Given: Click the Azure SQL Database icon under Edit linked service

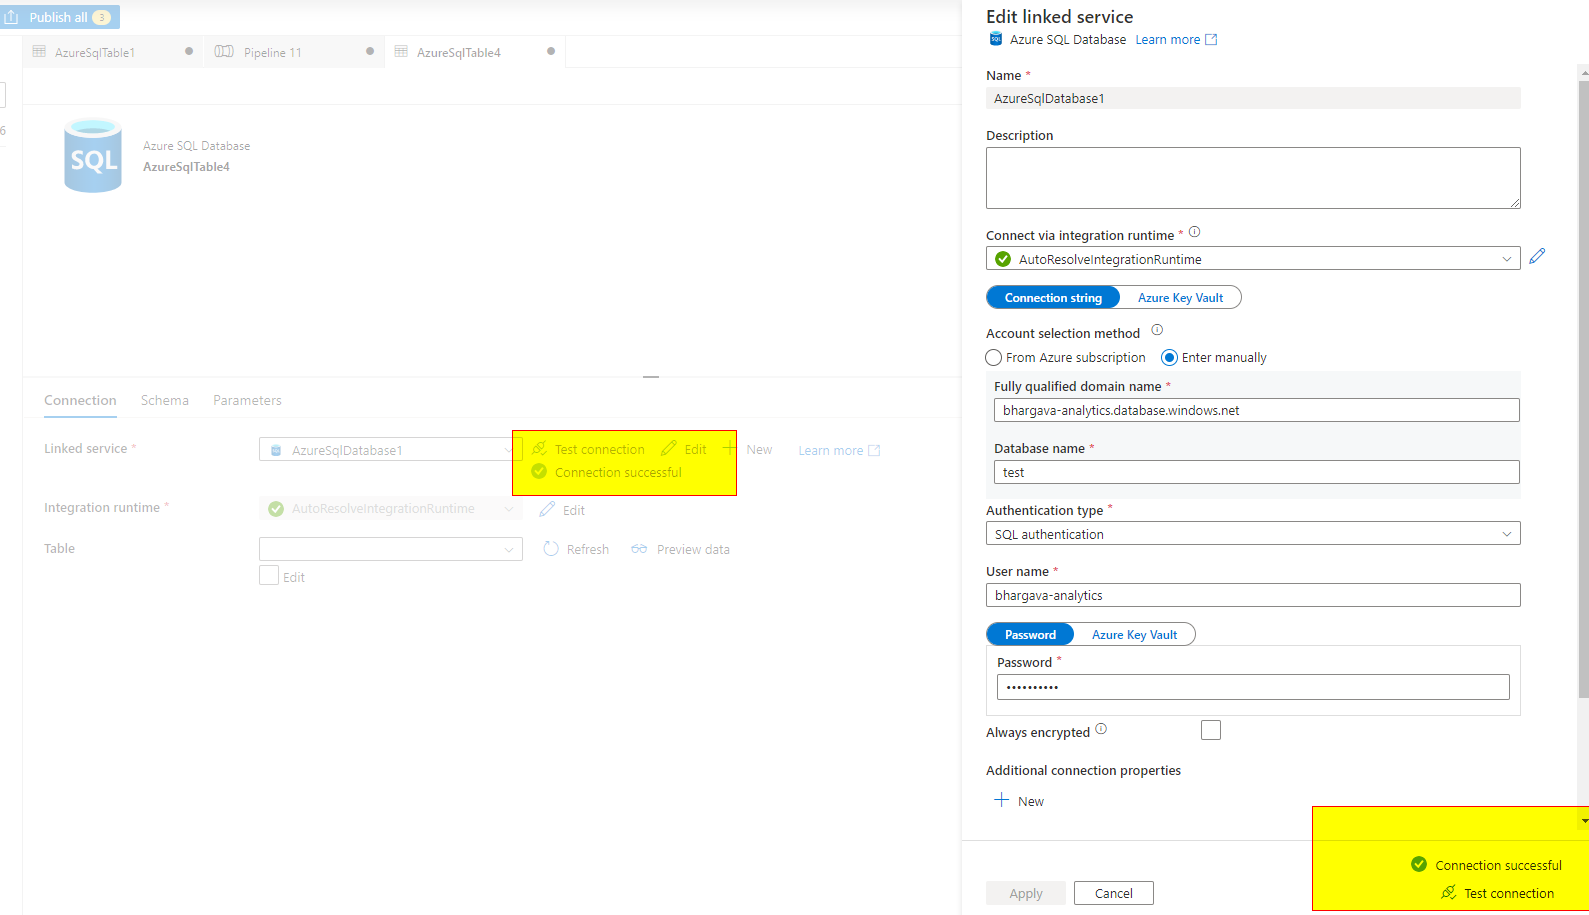Looking at the screenshot, I should coord(995,39).
